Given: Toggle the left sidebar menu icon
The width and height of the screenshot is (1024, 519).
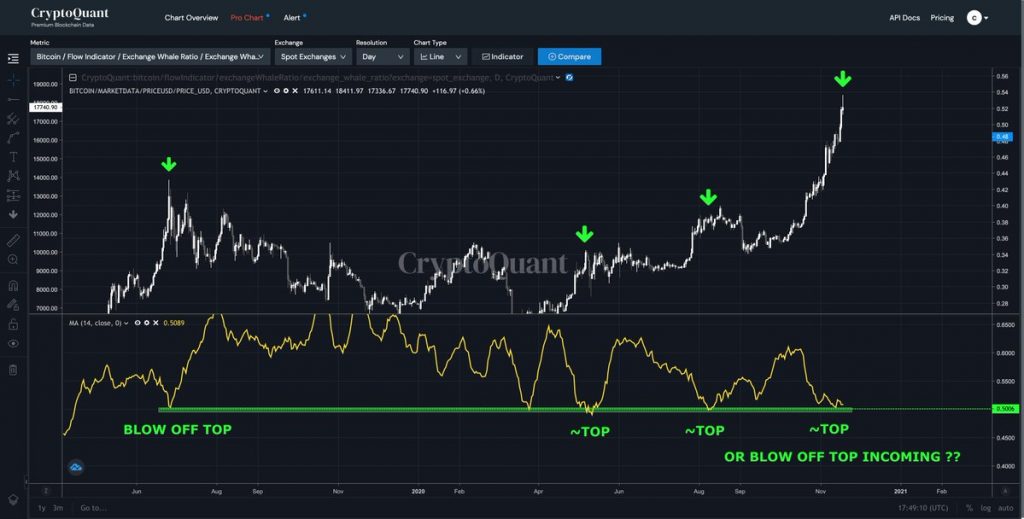Looking at the screenshot, I should click(x=13, y=58).
